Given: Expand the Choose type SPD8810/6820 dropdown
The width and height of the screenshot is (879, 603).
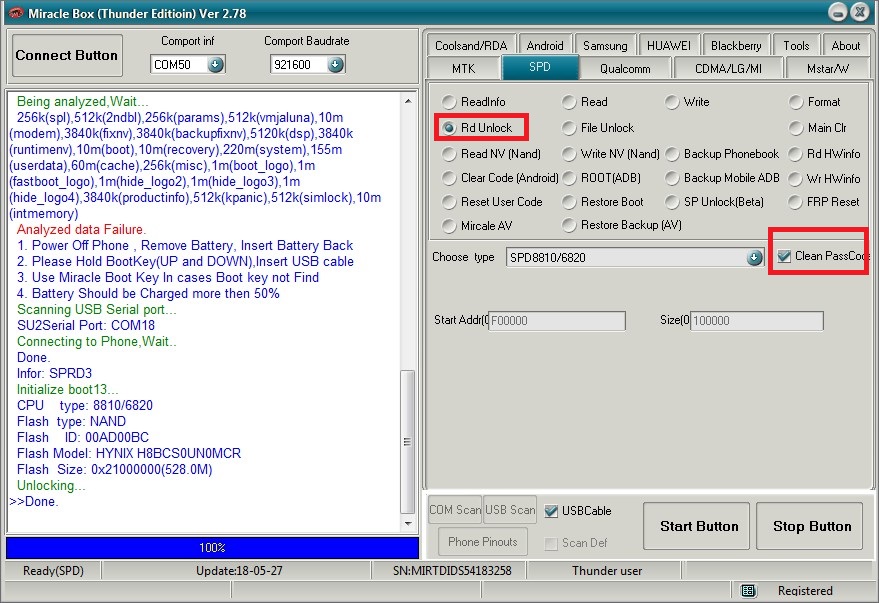Looking at the screenshot, I should coord(755,257).
